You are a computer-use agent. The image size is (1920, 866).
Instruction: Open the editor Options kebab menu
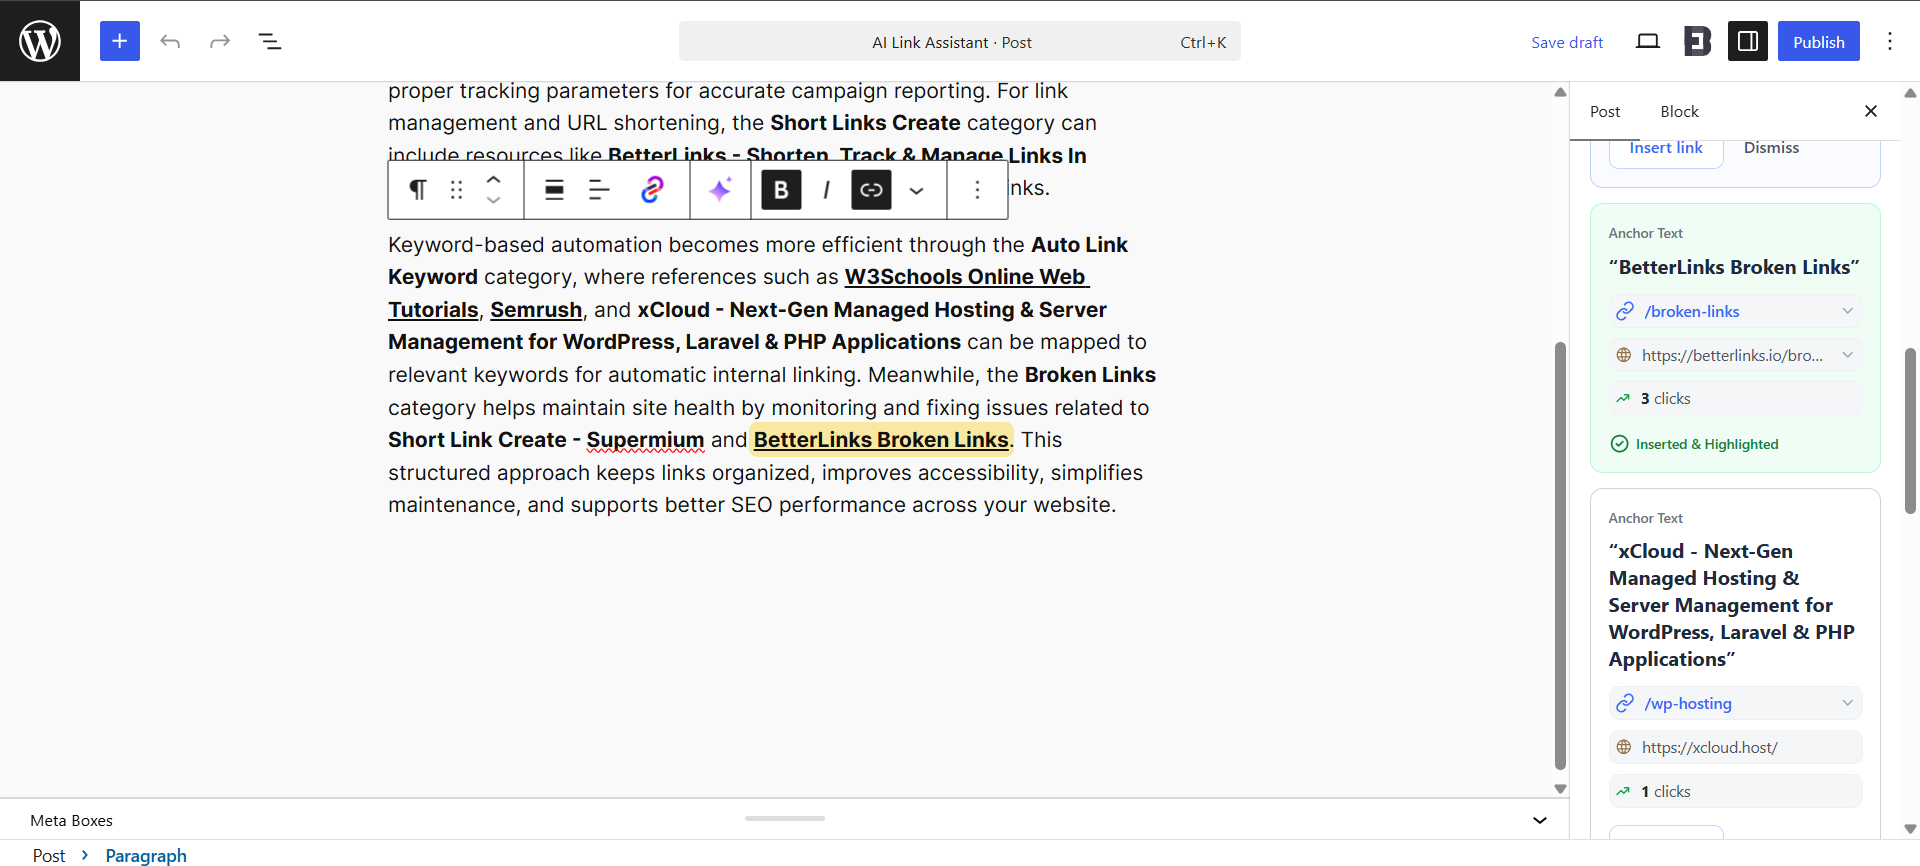1890,41
